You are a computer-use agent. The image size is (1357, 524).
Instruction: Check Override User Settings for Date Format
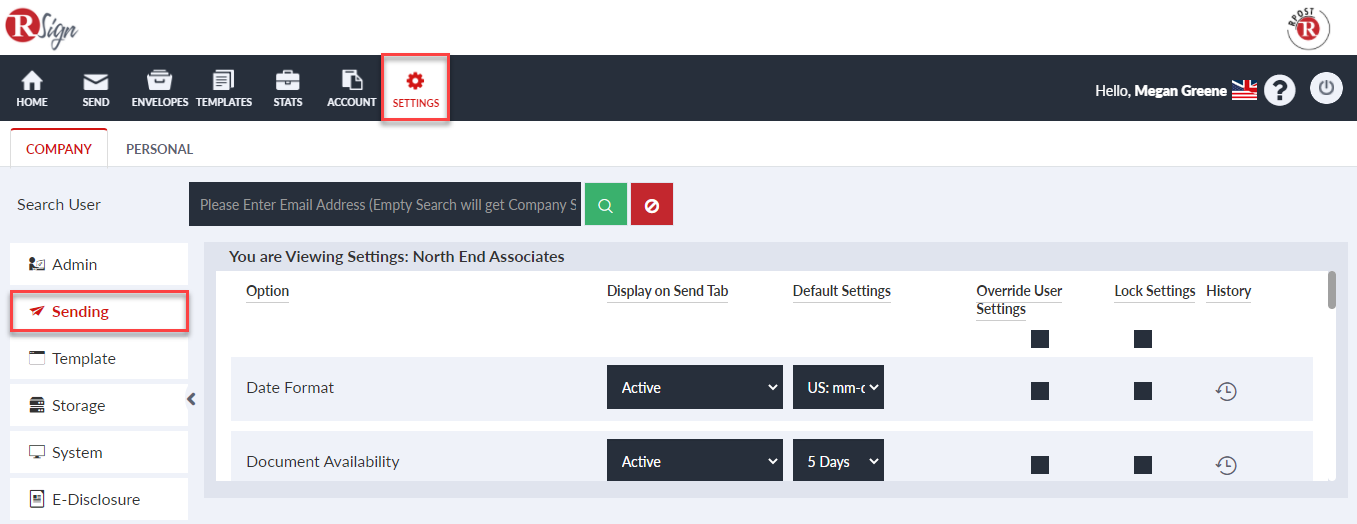pos(1040,390)
